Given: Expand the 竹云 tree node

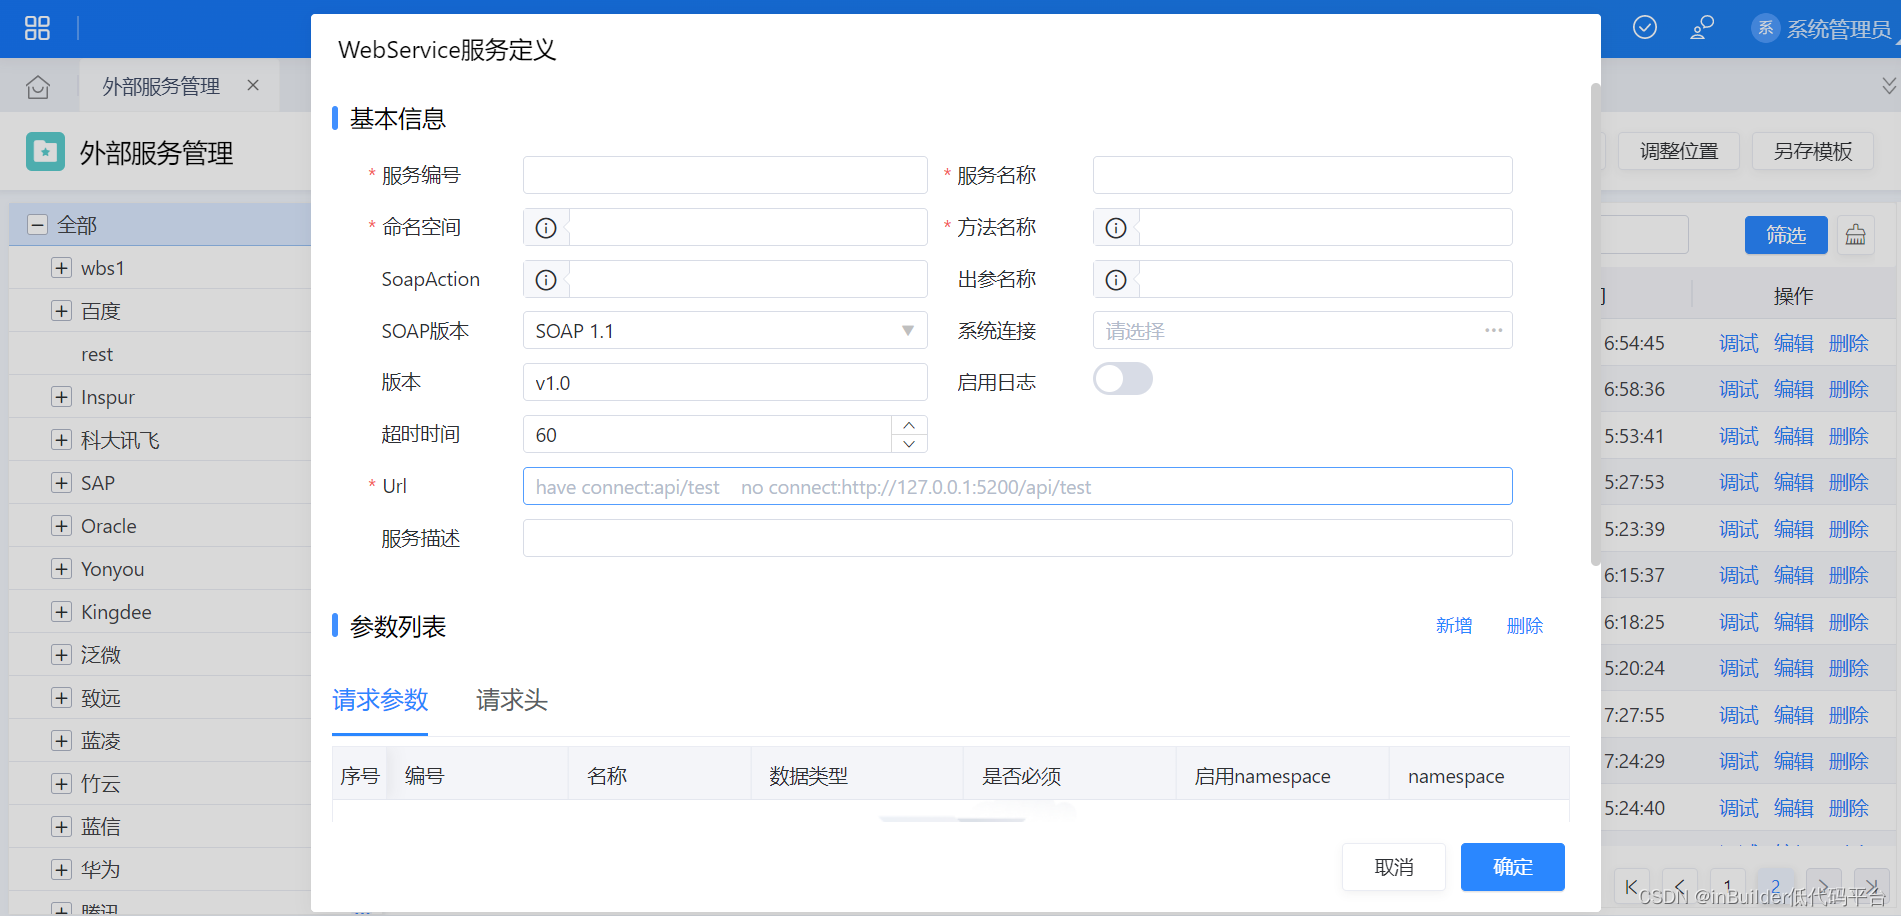Looking at the screenshot, I should tap(61, 784).
